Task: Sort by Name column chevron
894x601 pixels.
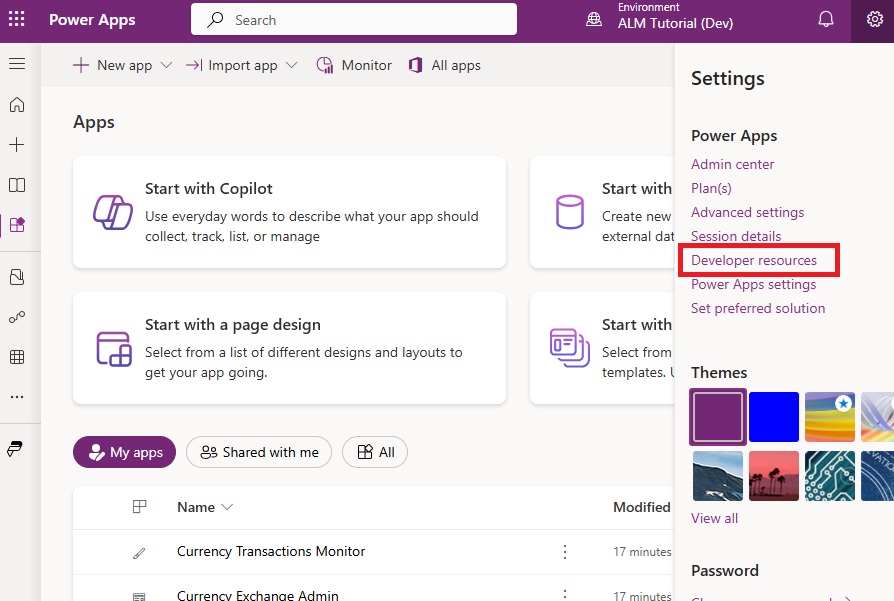Action: pos(227,507)
